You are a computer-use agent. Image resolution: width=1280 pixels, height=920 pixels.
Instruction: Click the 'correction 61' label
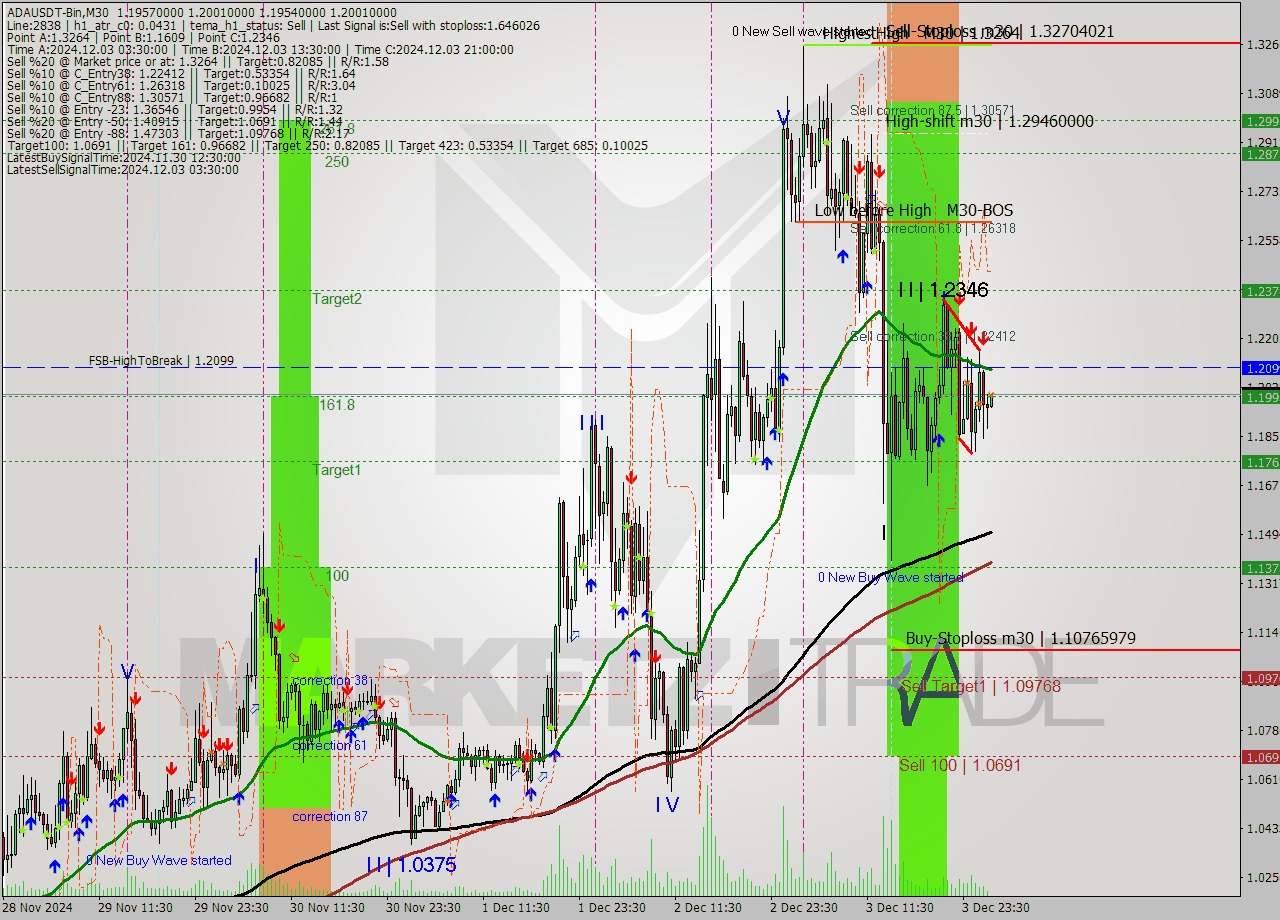(x=329, y=745)
